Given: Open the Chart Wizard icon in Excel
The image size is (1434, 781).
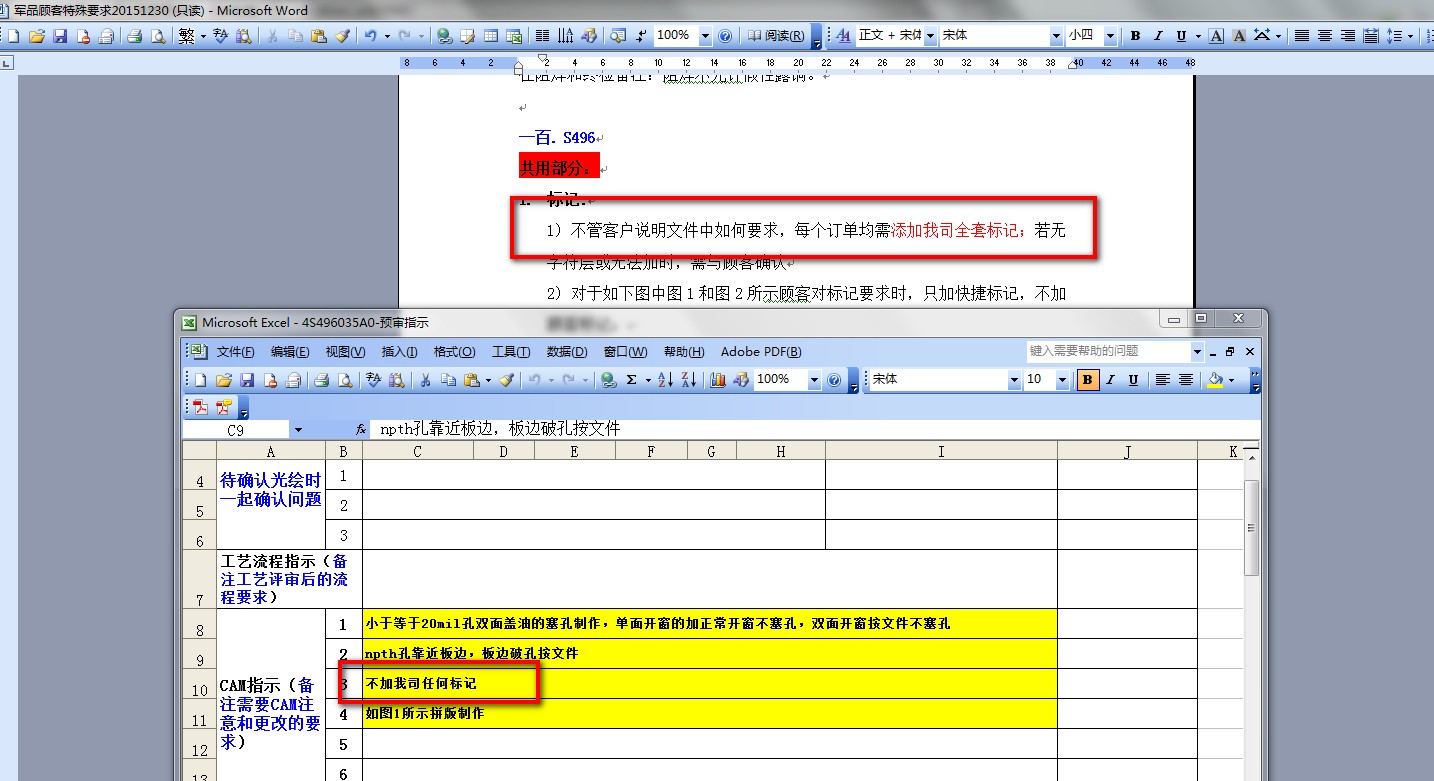Looking at the screenshot, I should [x=717, y=380].
